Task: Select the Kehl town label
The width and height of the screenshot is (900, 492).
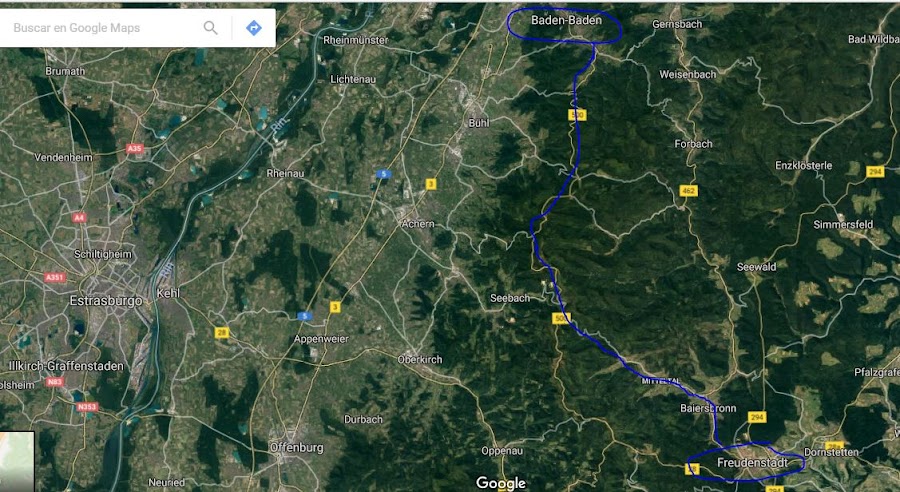Action: [x=168, y=293]
